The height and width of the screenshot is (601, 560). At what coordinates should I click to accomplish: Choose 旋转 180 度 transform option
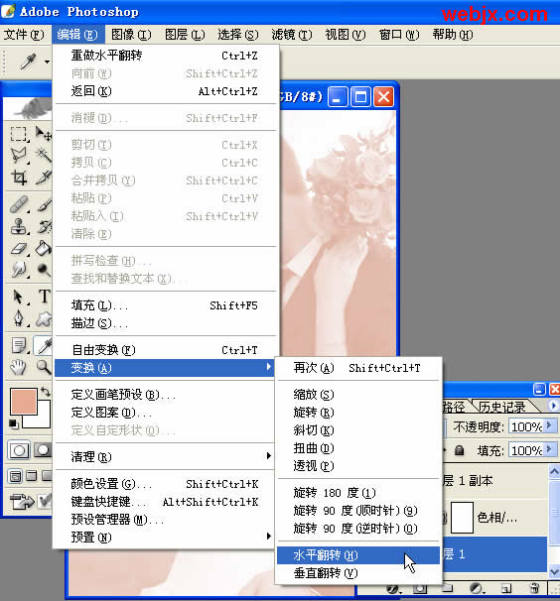[358, 493]
